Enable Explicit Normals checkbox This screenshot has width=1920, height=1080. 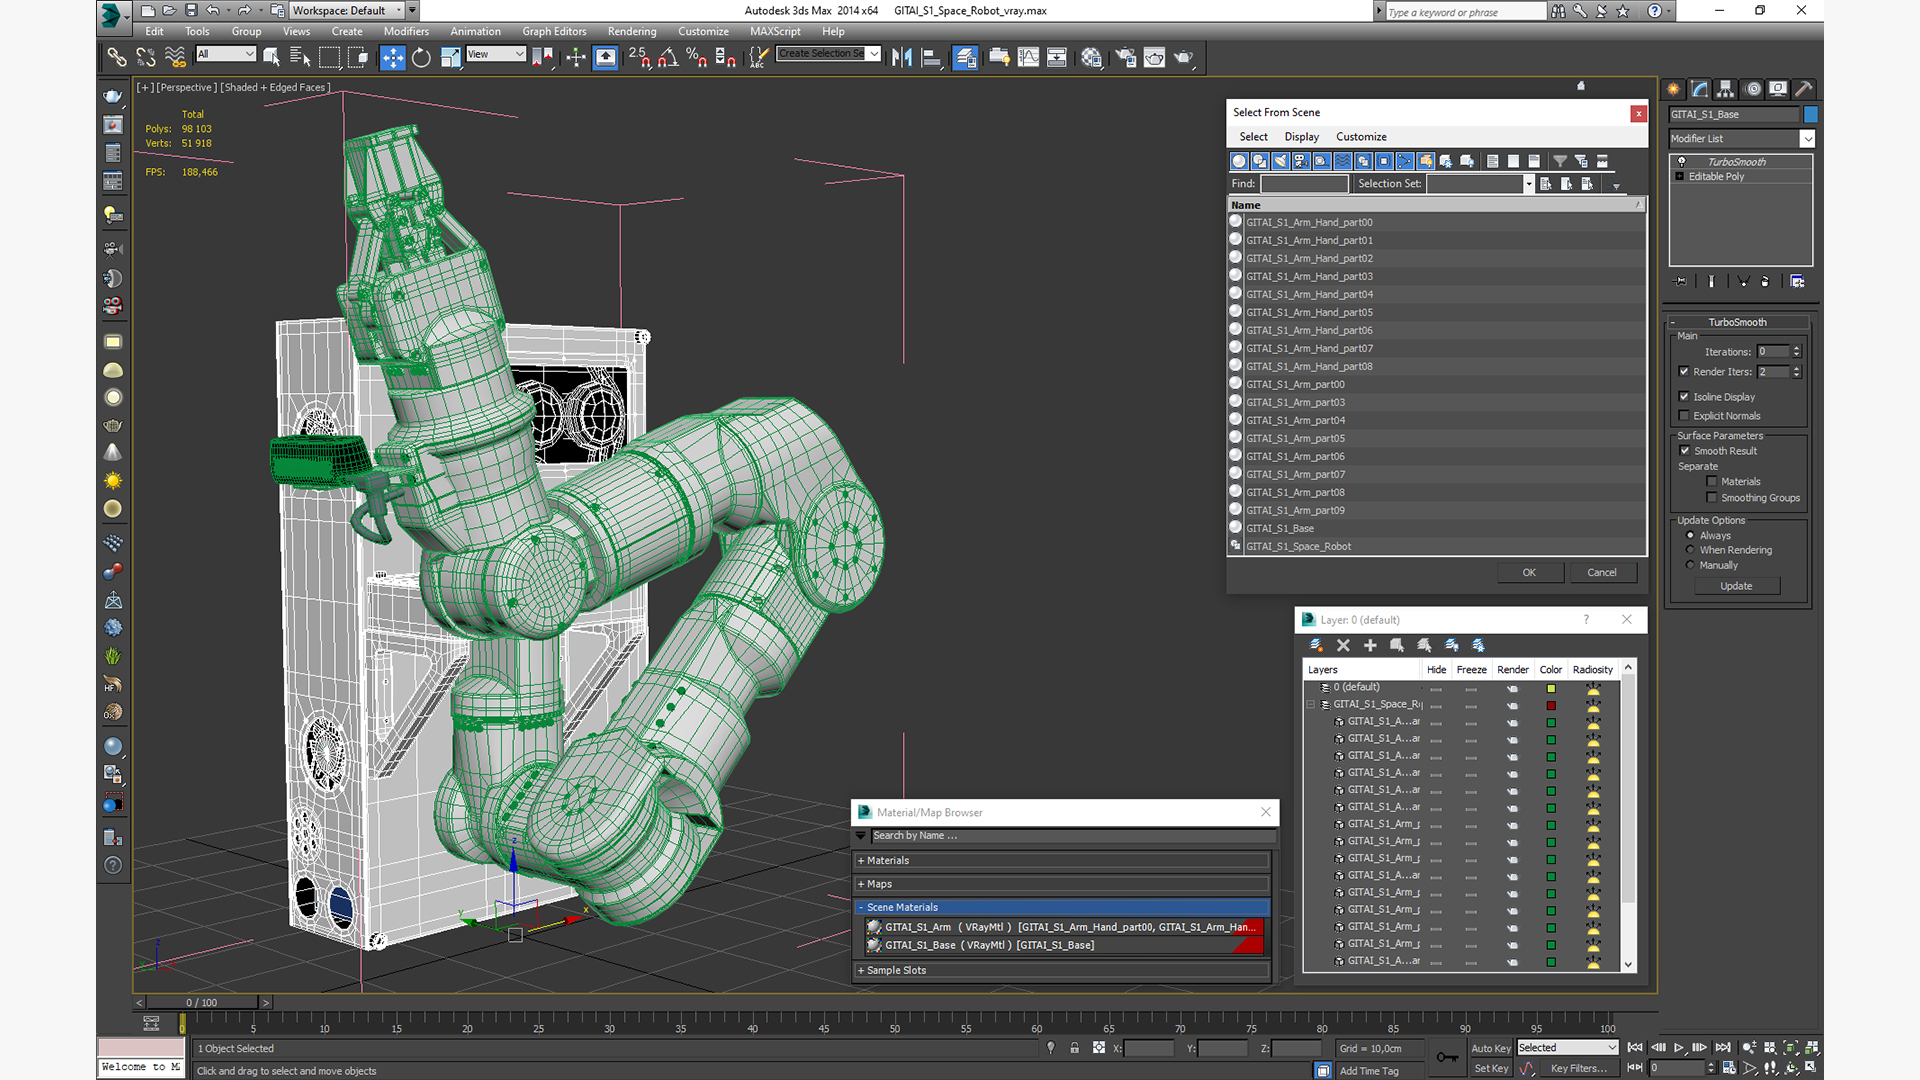(x=1684, y=416)
